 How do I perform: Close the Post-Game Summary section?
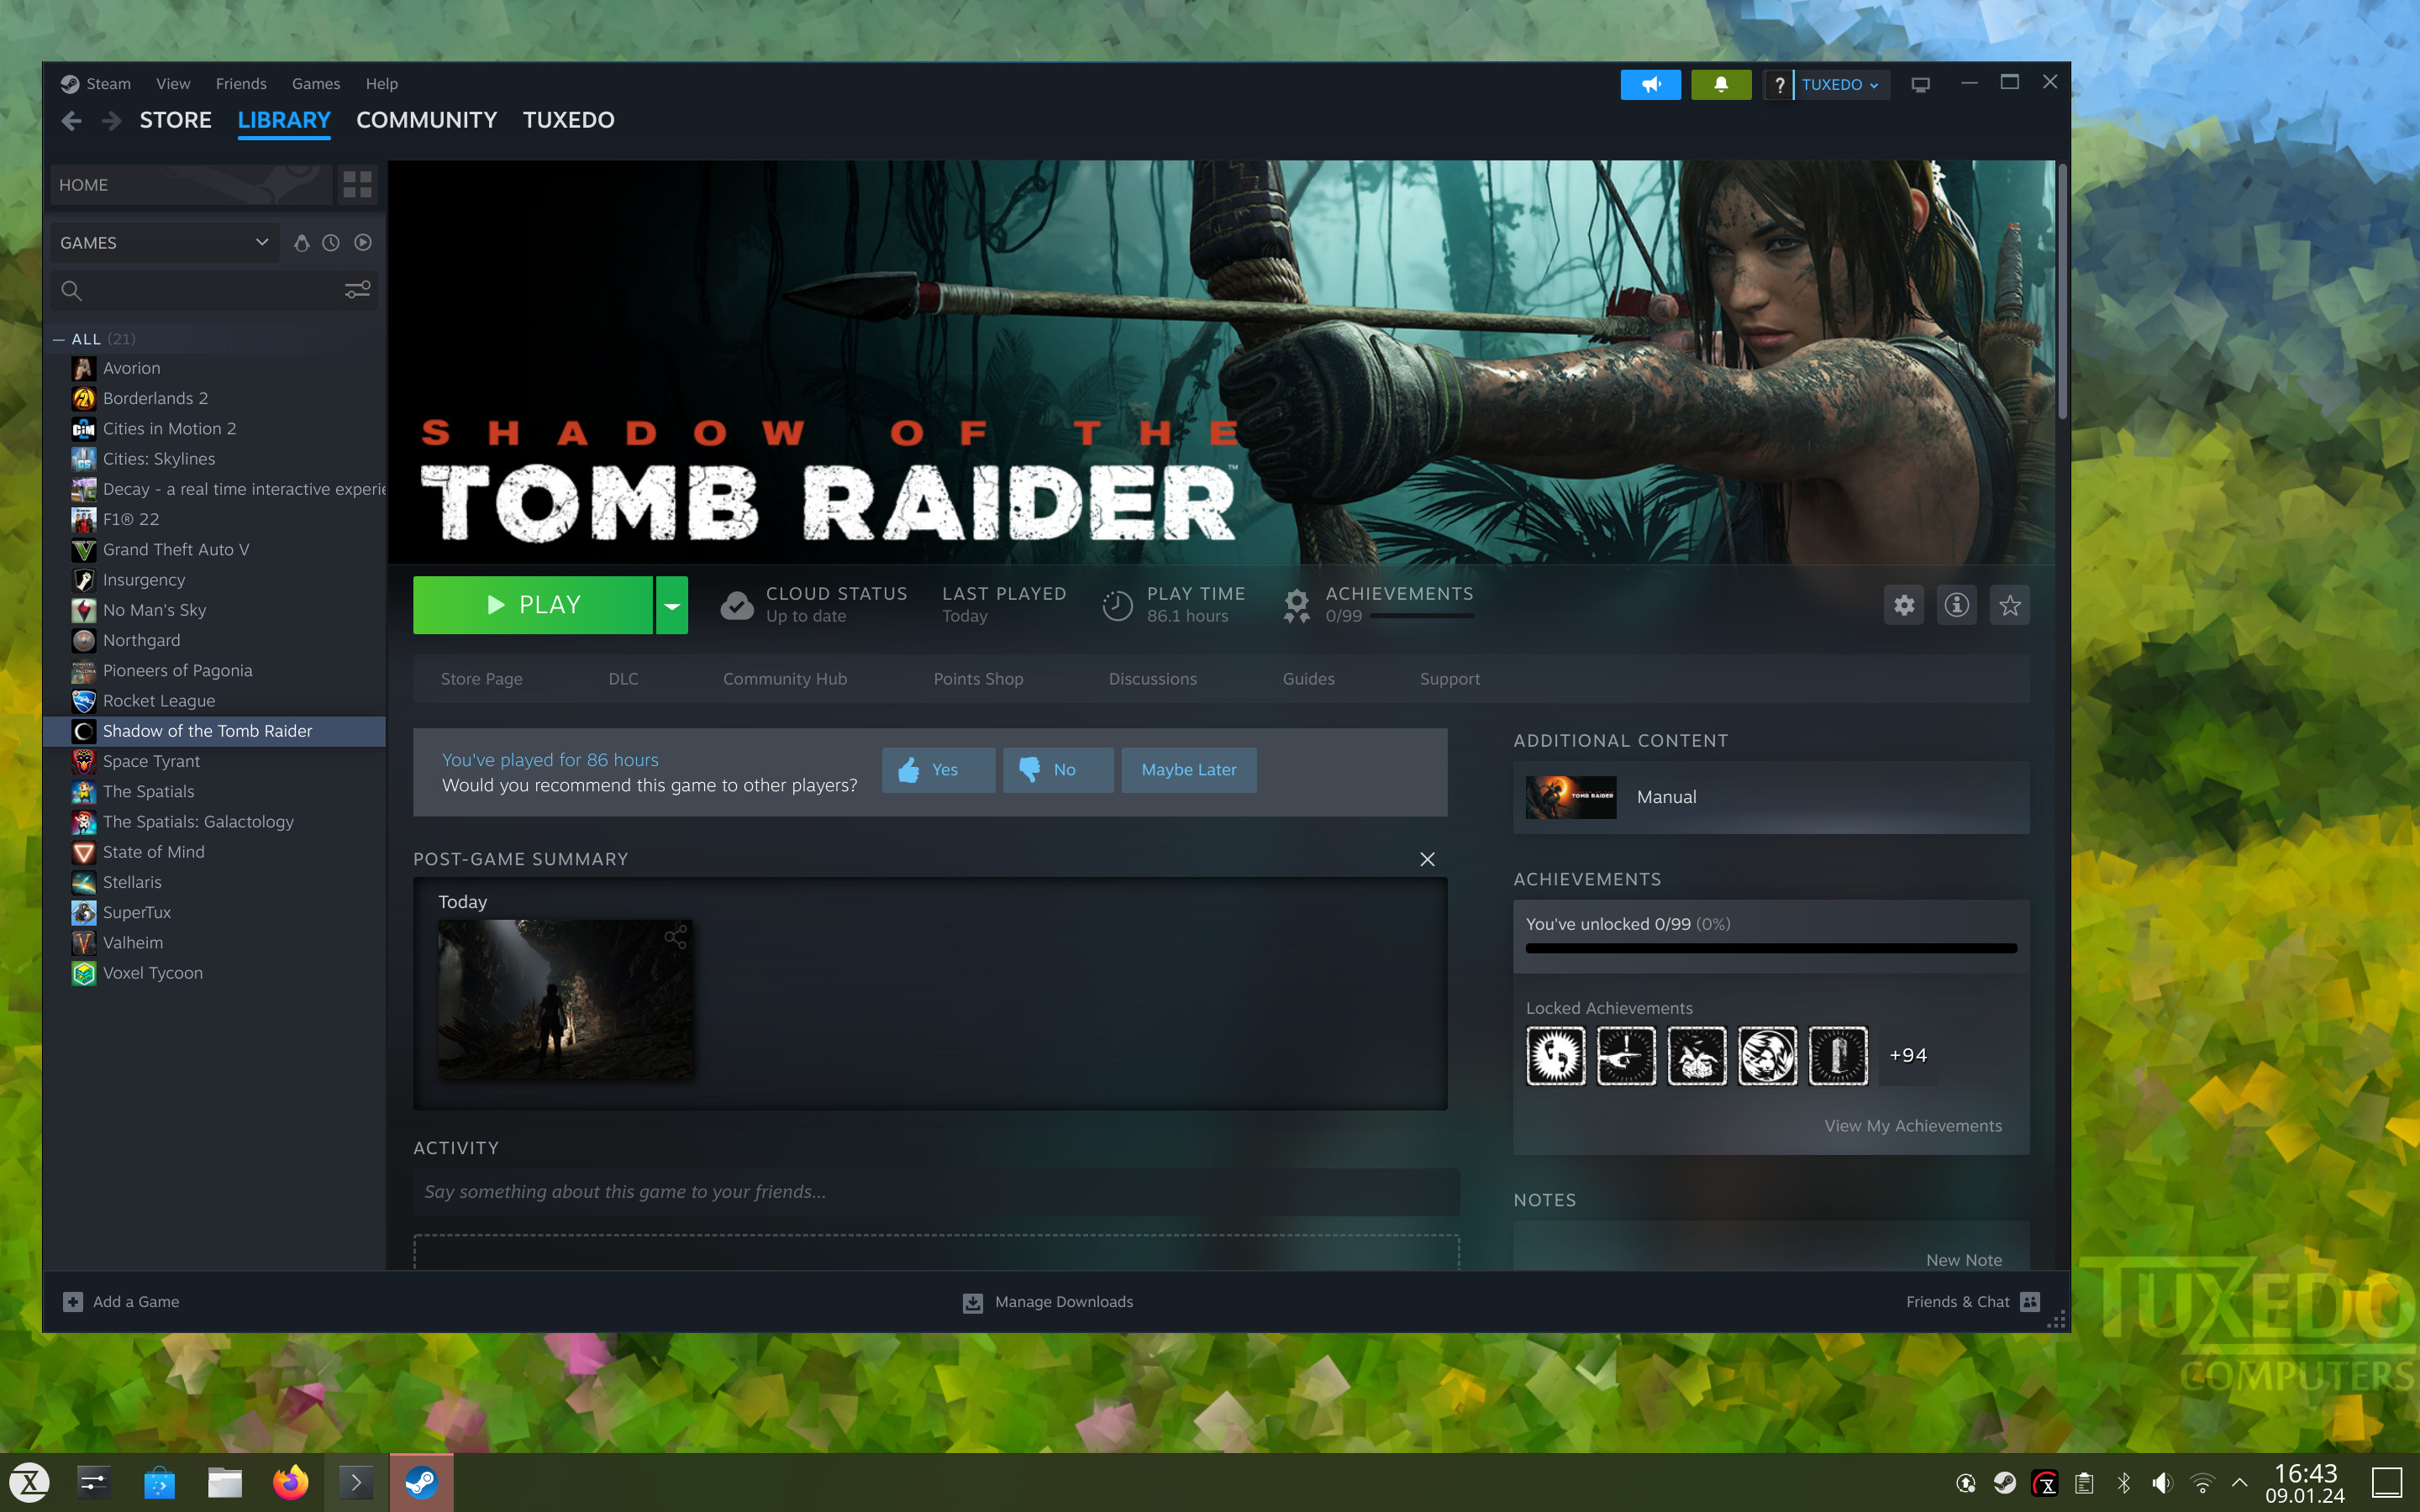tap(1427, 859)
